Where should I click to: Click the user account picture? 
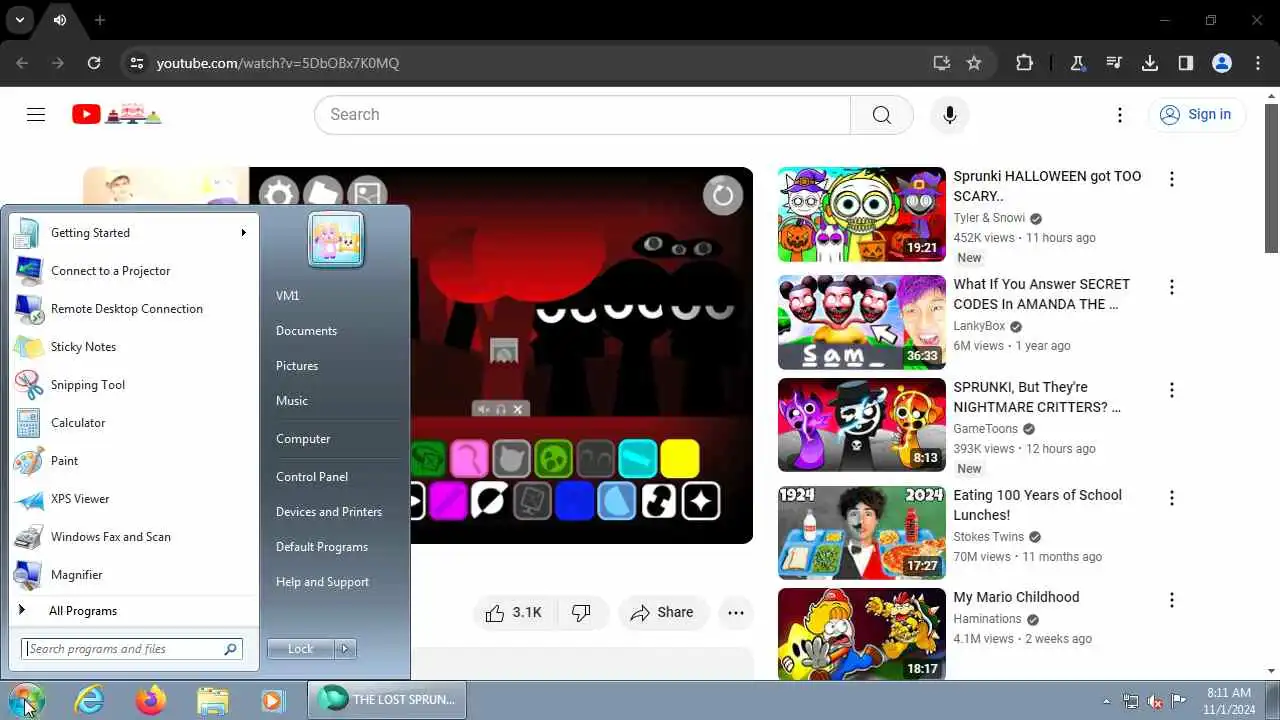click(336, 240)
